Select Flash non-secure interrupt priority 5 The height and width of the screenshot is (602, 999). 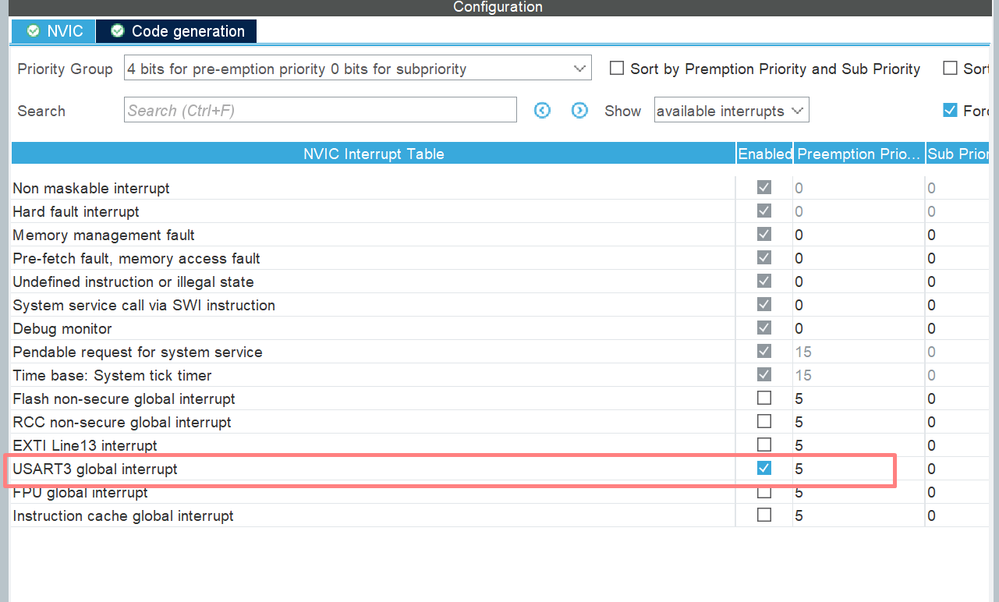tap(799, 399)
